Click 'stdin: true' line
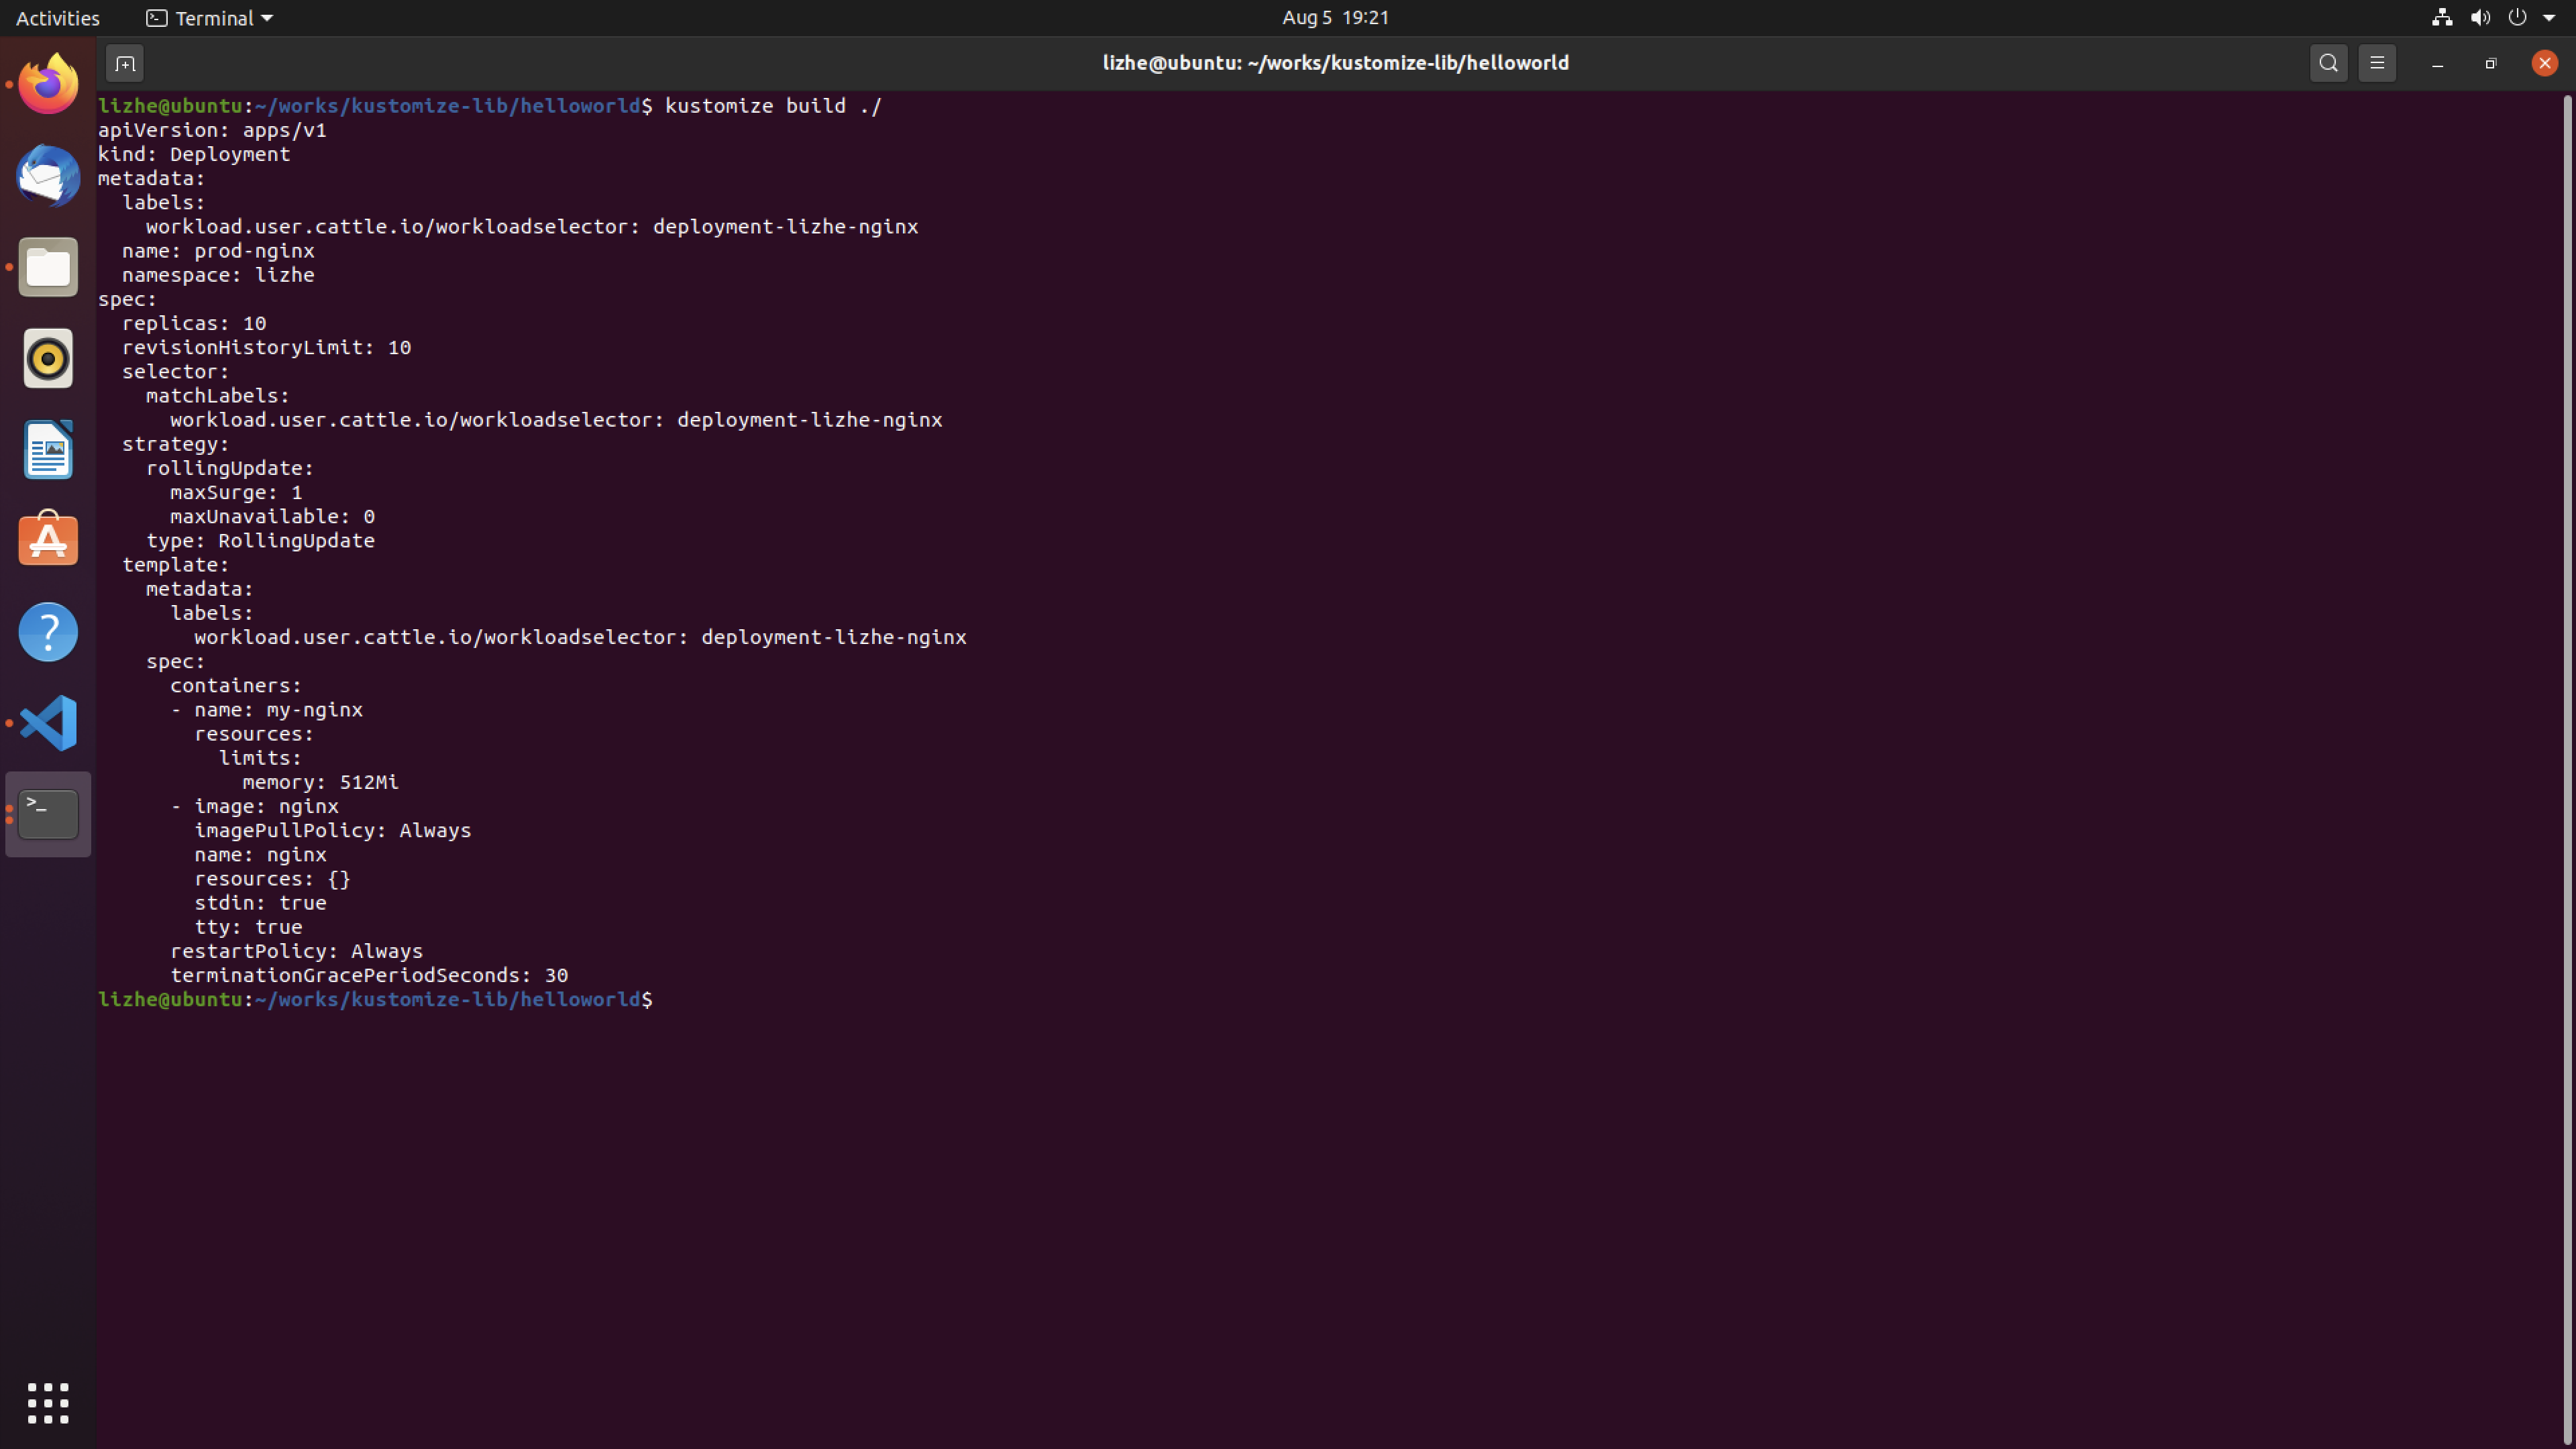The image size is (2576, 1449). [x=260, y=903]
